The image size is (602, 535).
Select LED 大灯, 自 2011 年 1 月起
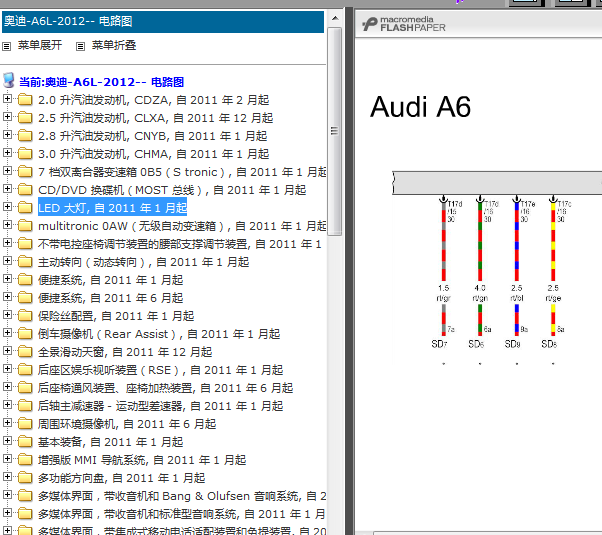click(112, 208)
